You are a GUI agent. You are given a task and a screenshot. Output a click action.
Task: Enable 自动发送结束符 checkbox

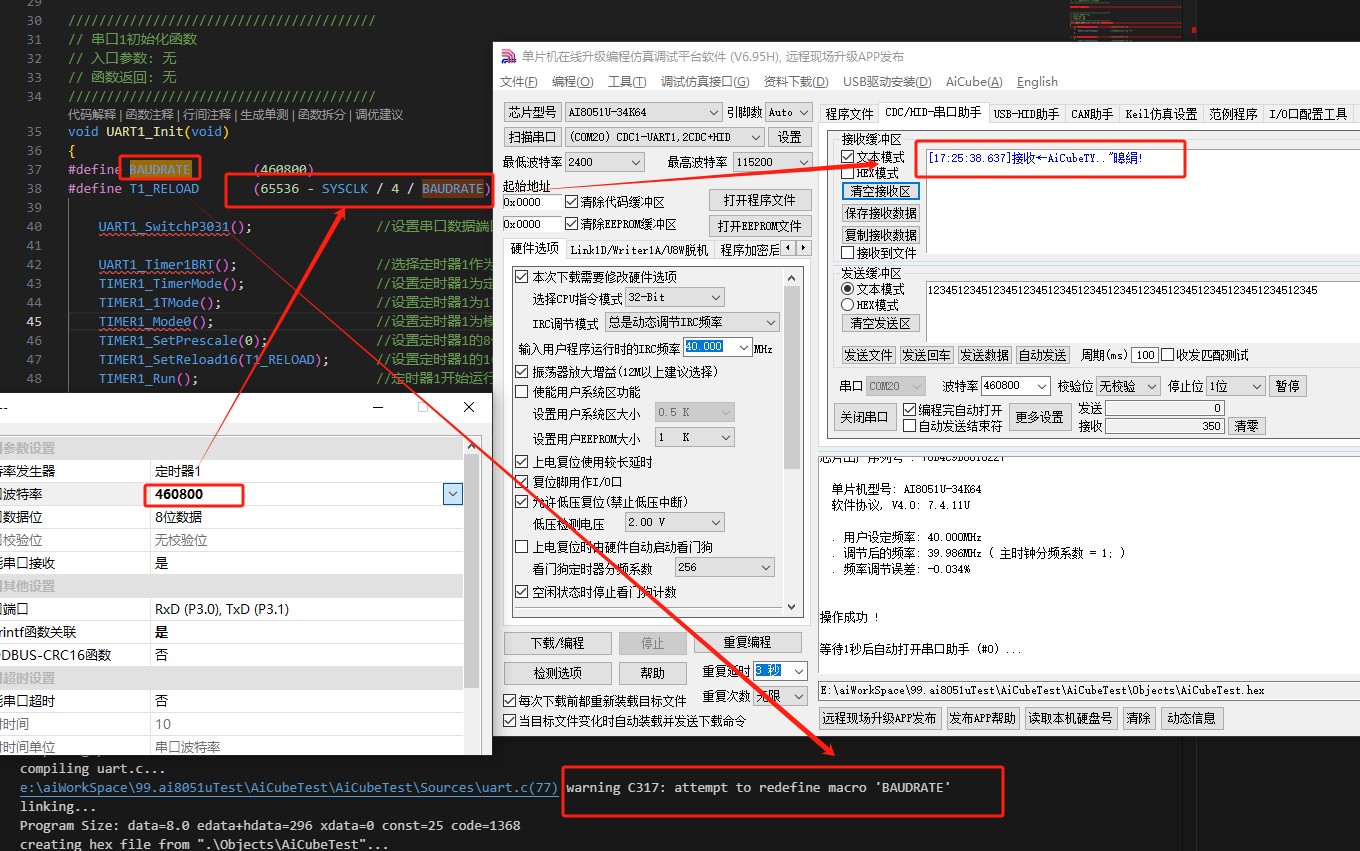pos(909,426)
